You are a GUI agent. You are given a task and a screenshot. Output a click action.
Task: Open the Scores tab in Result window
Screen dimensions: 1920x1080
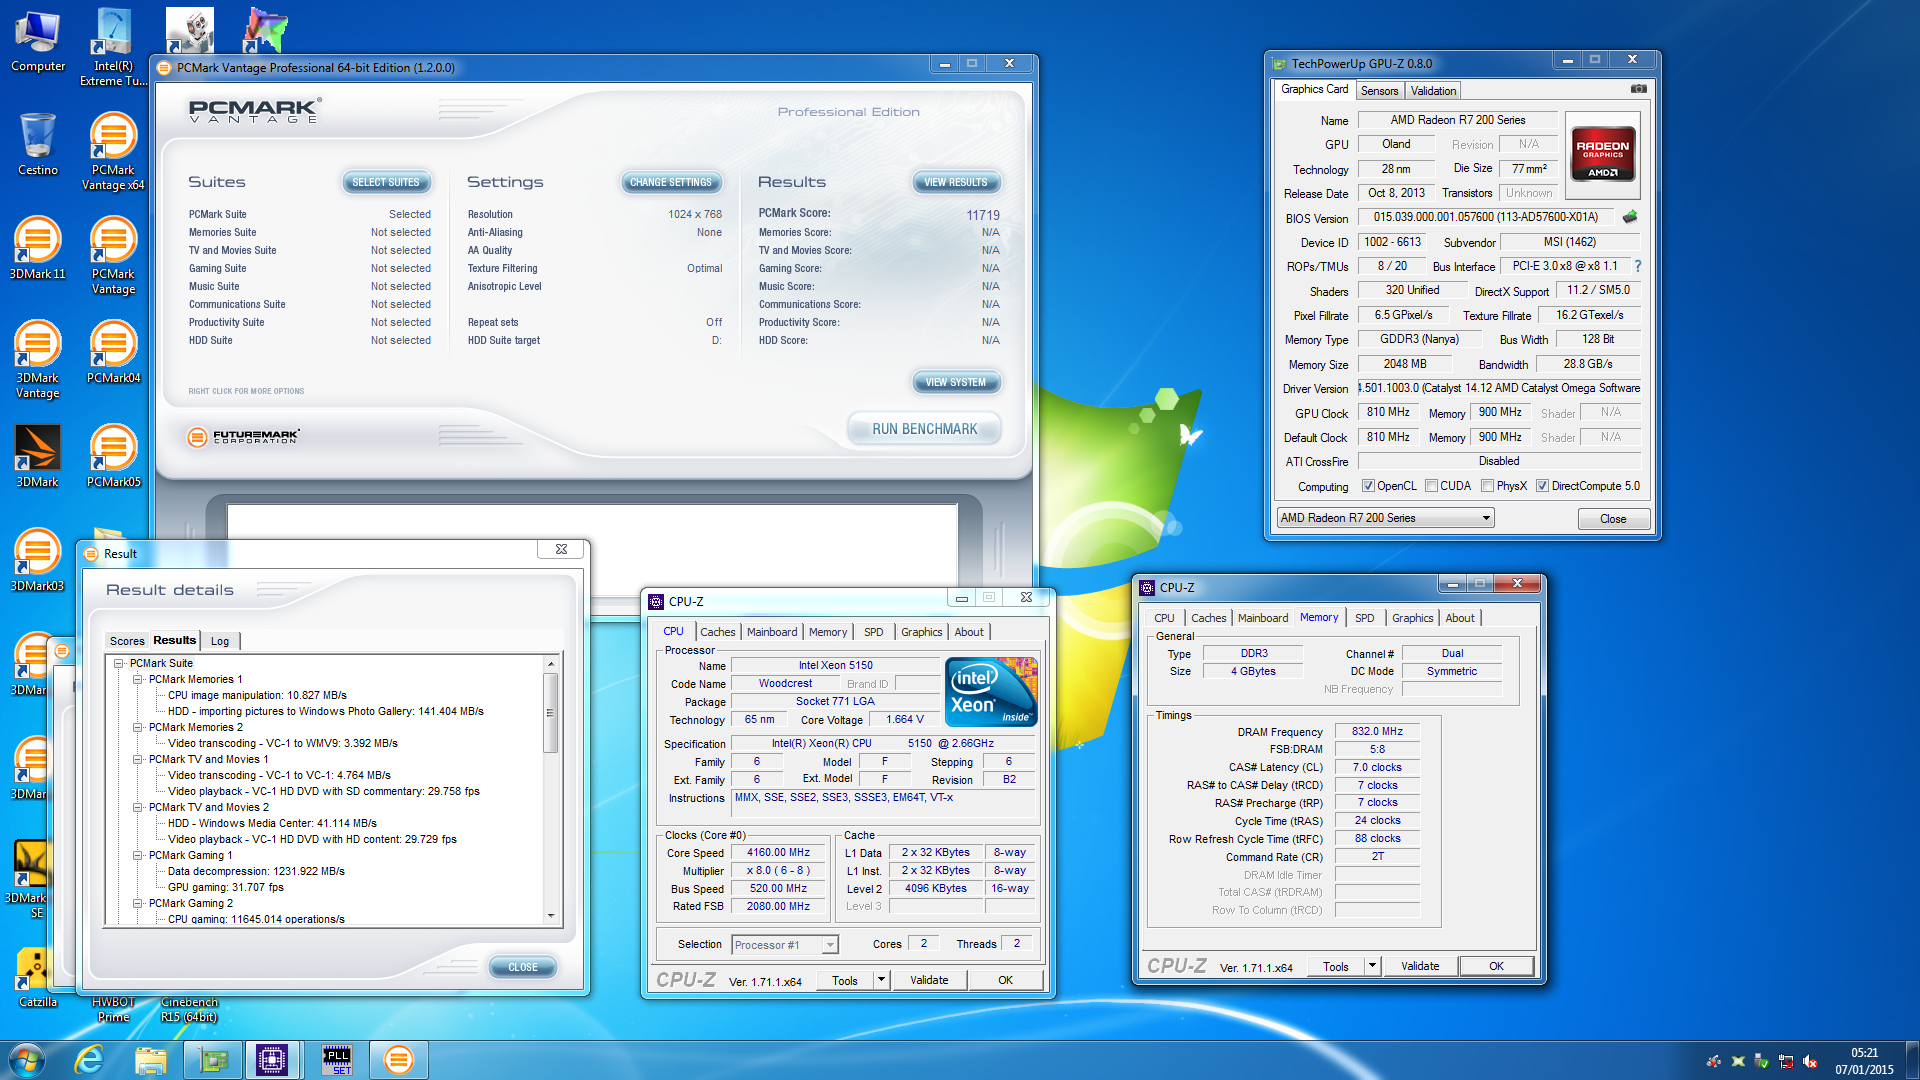127,641
